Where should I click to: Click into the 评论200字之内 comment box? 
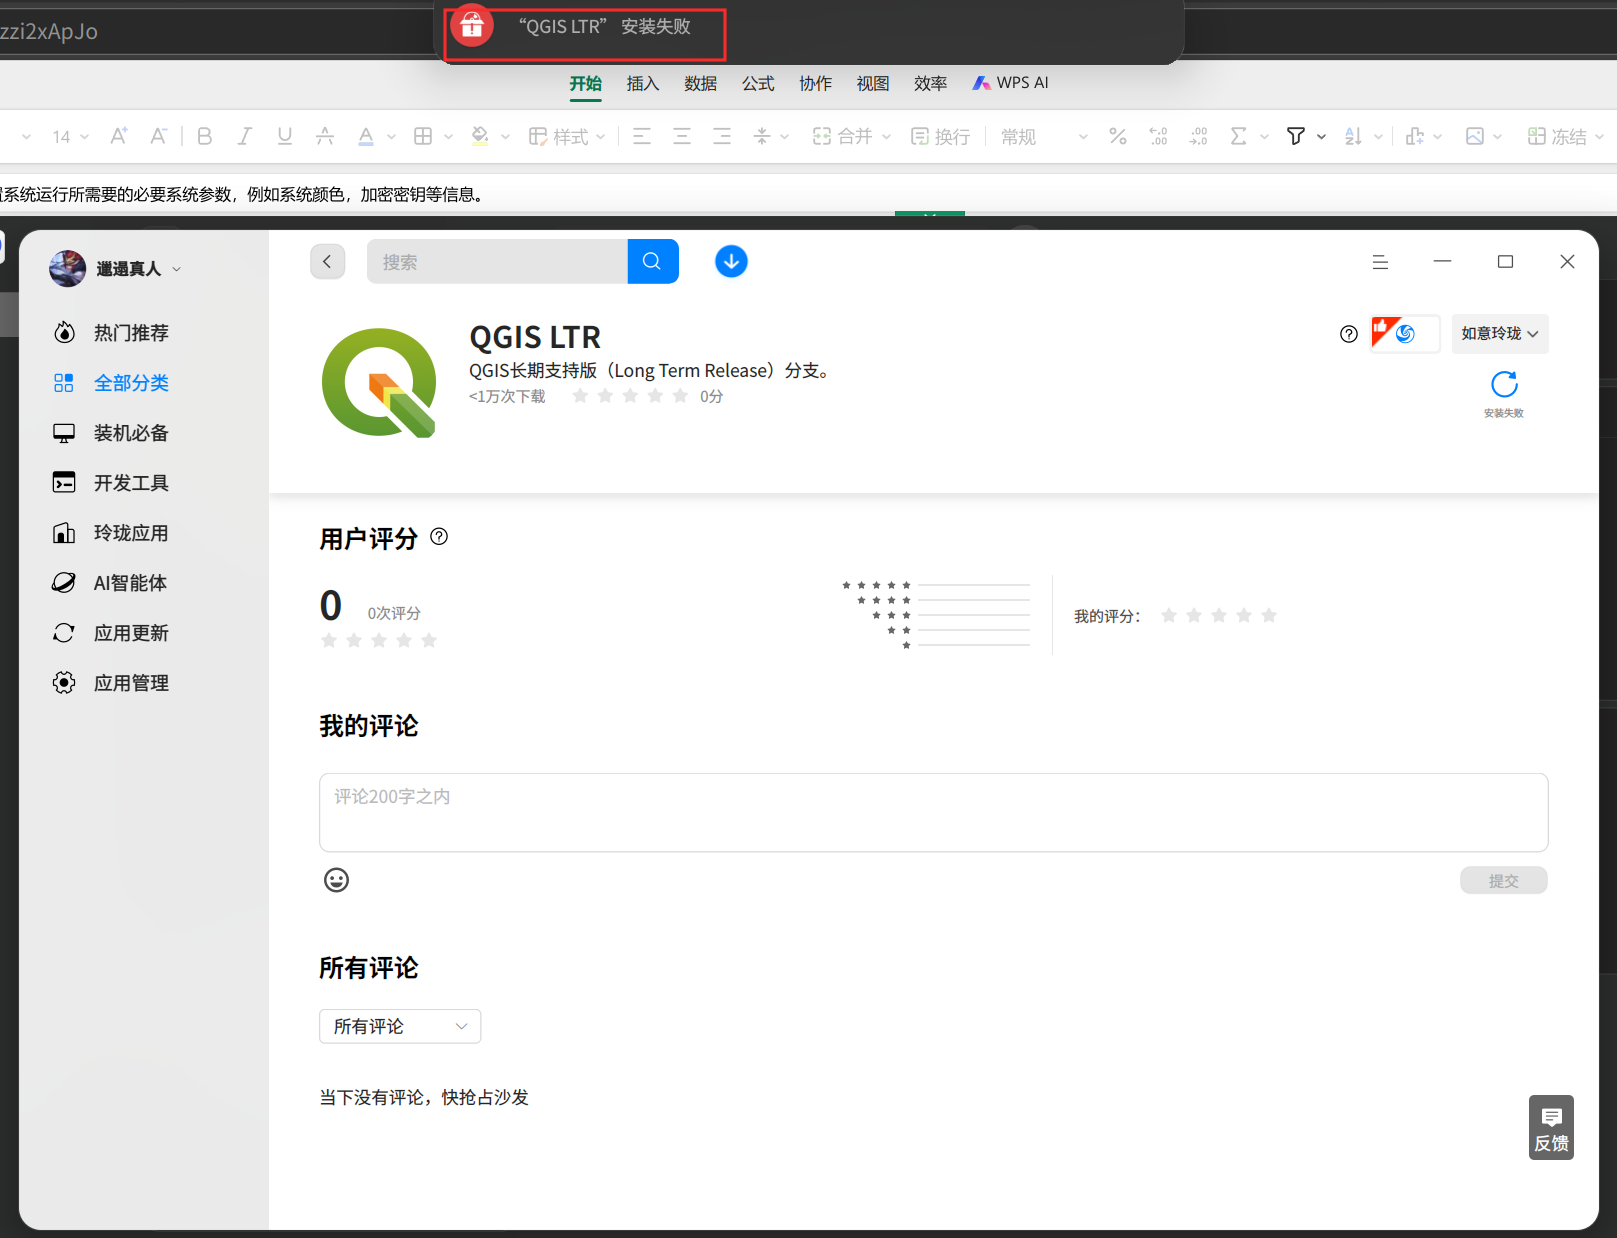tap(933, 812)
